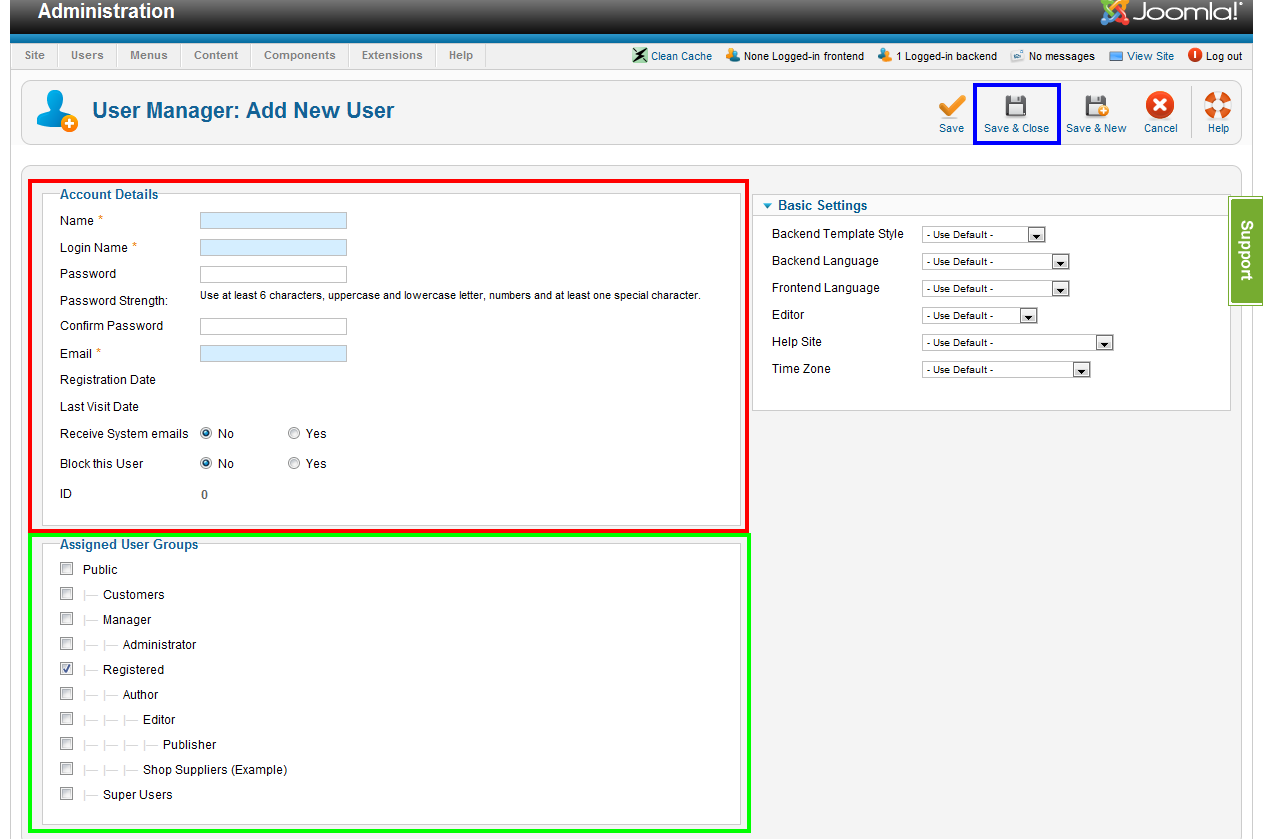Check the Editor user group
1263x839 pixels.
click(67, 719)
